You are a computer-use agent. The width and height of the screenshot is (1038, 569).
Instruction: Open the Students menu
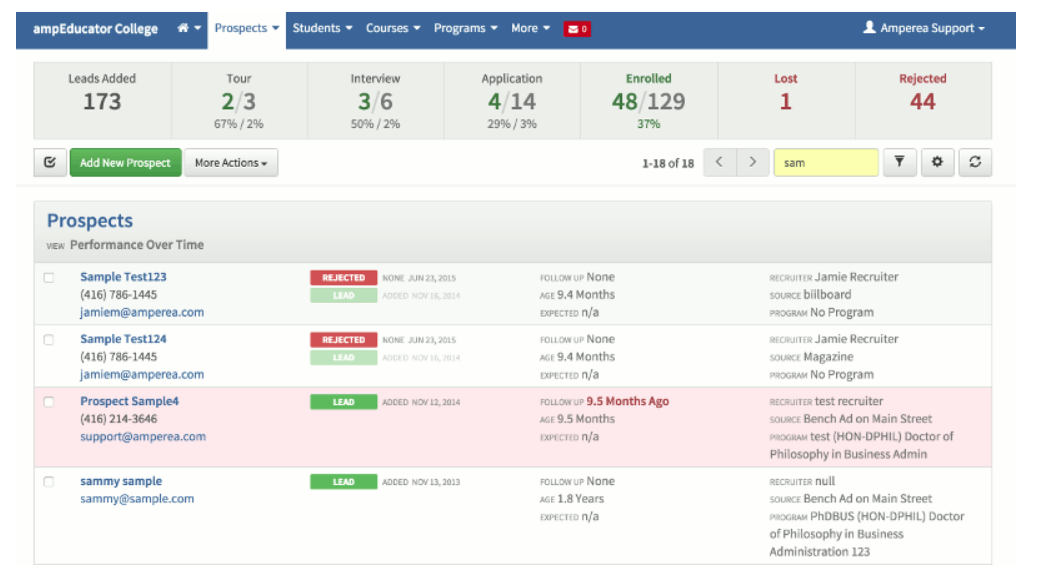tap(322, 29)
